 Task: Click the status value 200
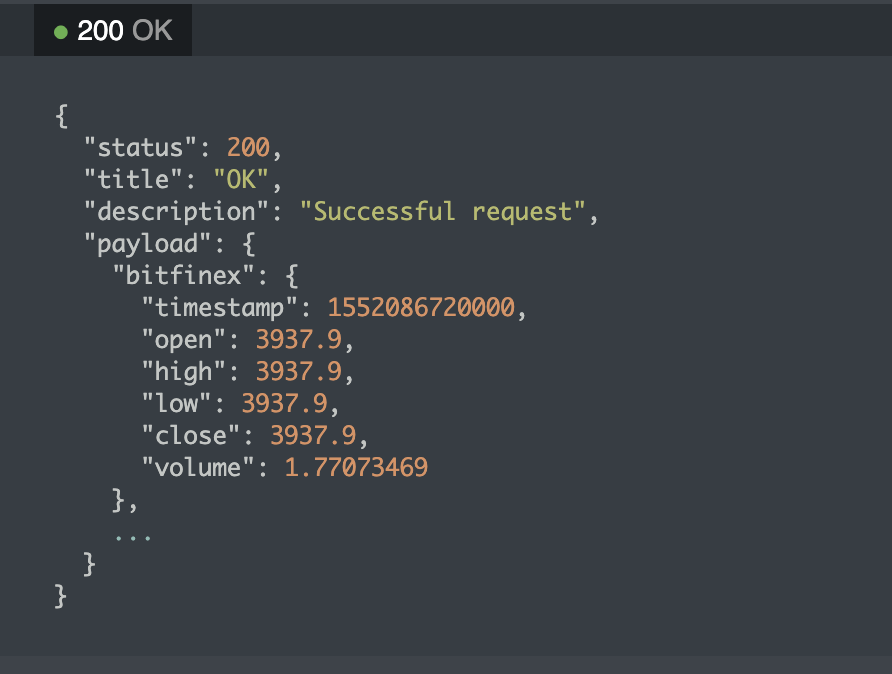(x=248, y=148)
